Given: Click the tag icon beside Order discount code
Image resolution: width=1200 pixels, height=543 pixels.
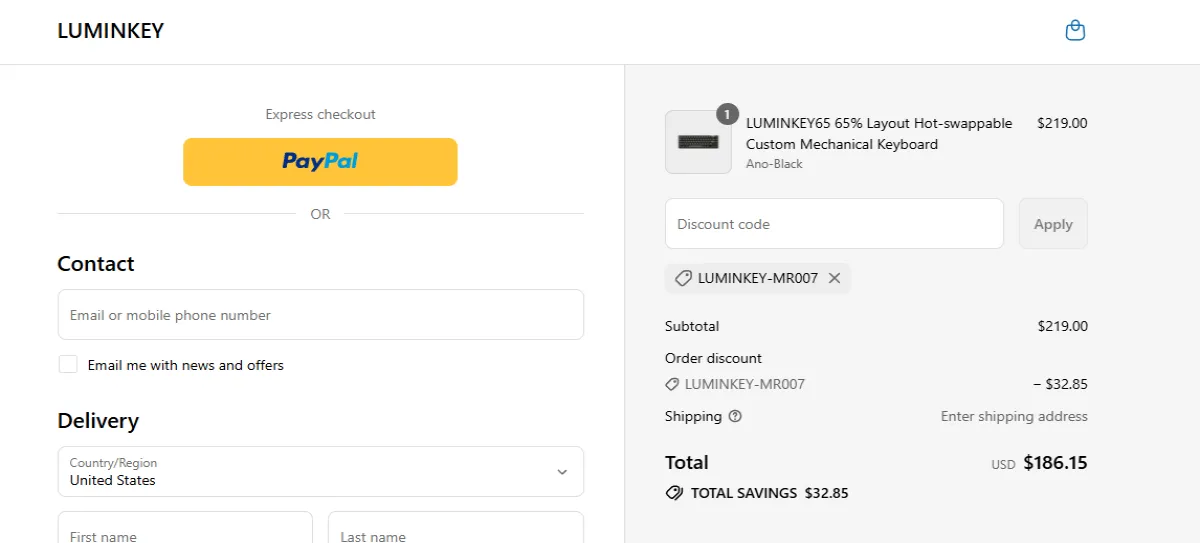Looking at the screenshot, I should (x=672, y=384).
